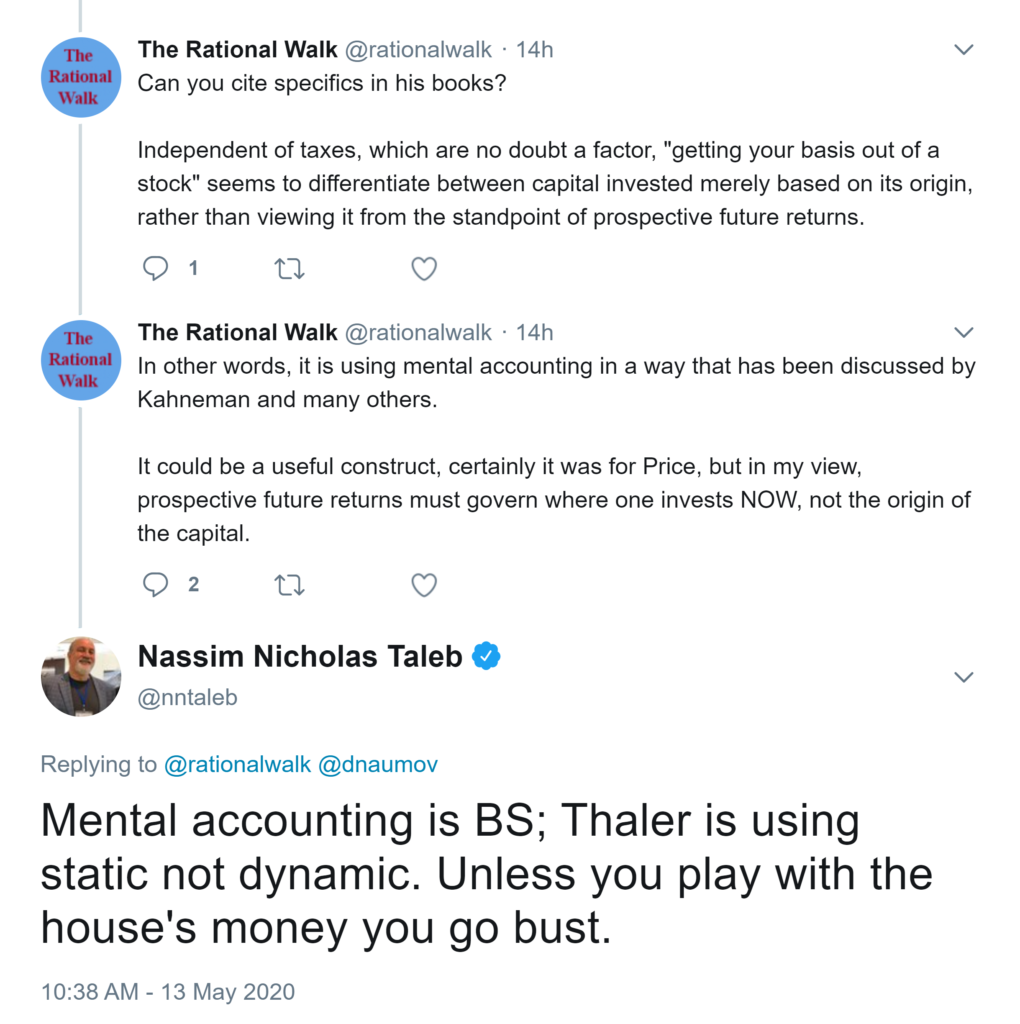Retweet the Kahneman mental accounting tweet
Screen dimensions: 1020x1024
coord(289,584)
